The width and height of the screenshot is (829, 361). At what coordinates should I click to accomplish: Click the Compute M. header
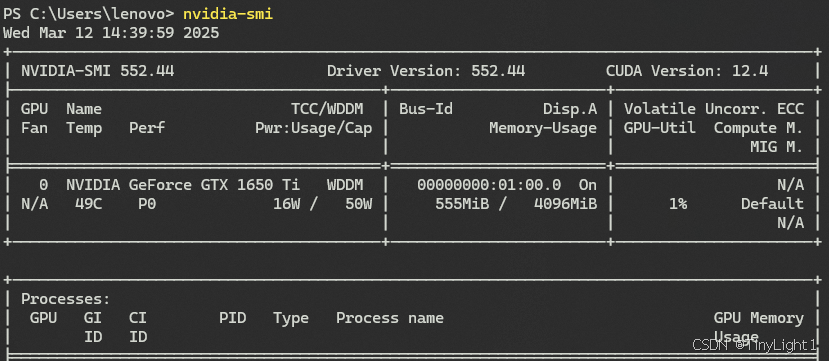[x=759, y=128]
